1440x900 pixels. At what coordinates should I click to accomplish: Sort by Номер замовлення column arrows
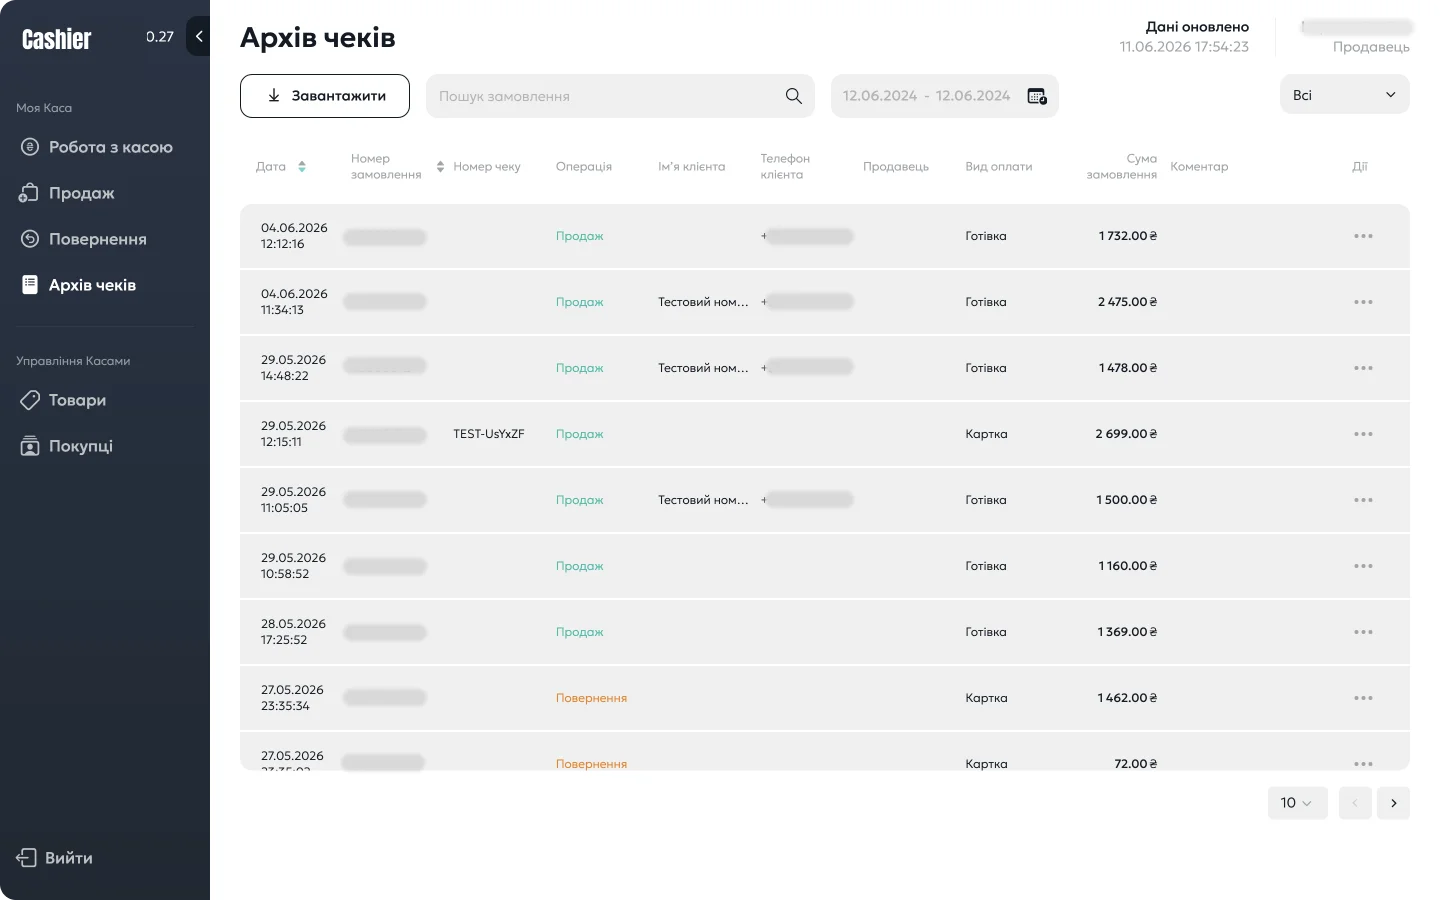click(x=440, y=167)
